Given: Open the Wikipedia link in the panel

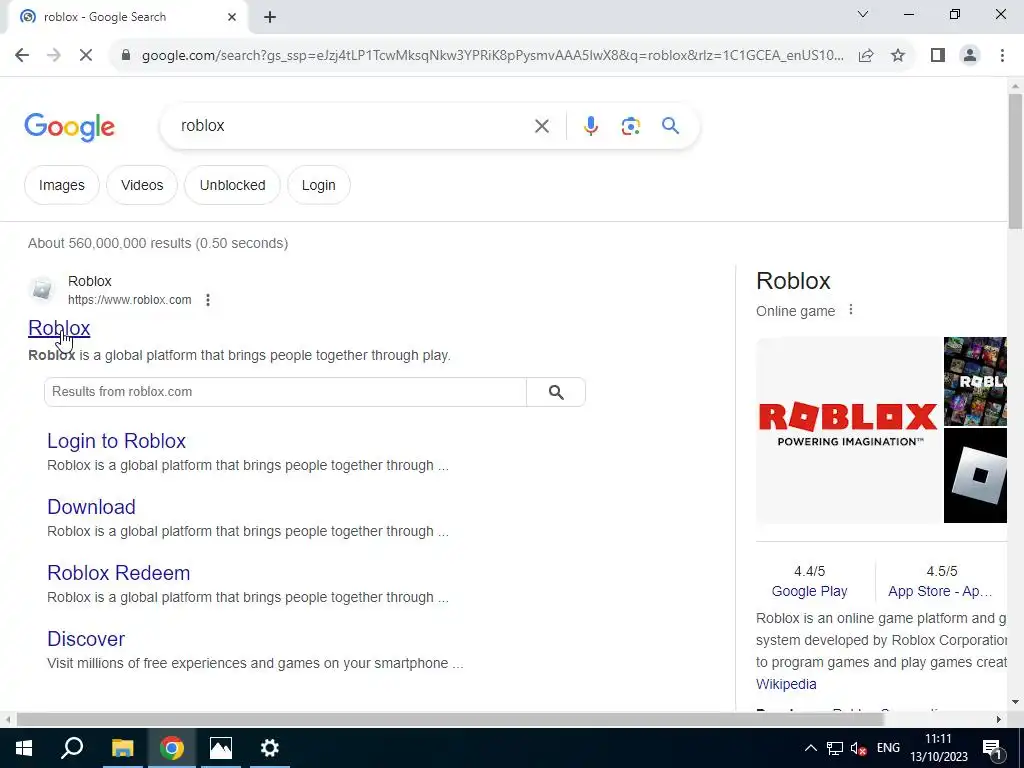Looking at the screenshot, I should 786,684.
